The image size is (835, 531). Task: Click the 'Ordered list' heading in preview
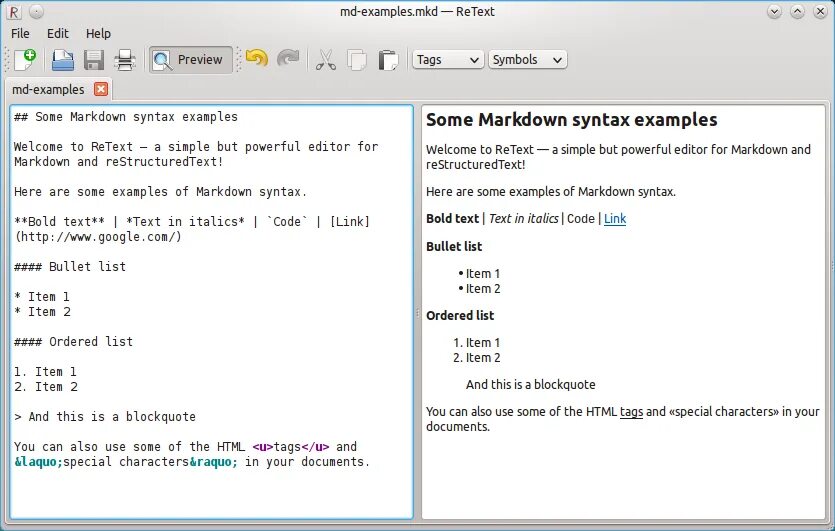click(x=460, y=316)
